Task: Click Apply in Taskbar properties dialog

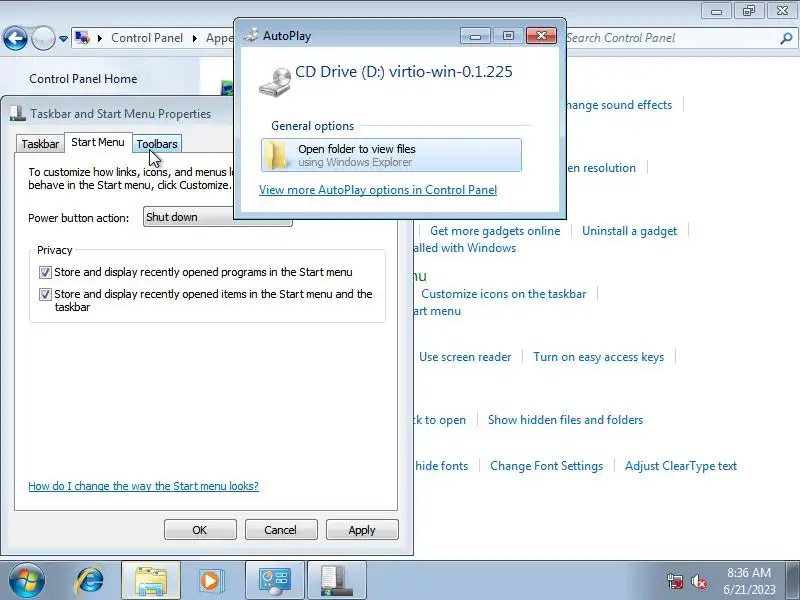Action: point(362,530)
